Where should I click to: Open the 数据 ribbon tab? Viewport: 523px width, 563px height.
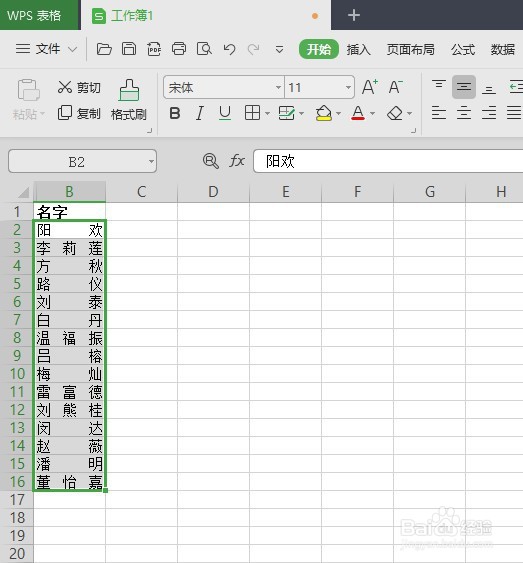[503, 50]
